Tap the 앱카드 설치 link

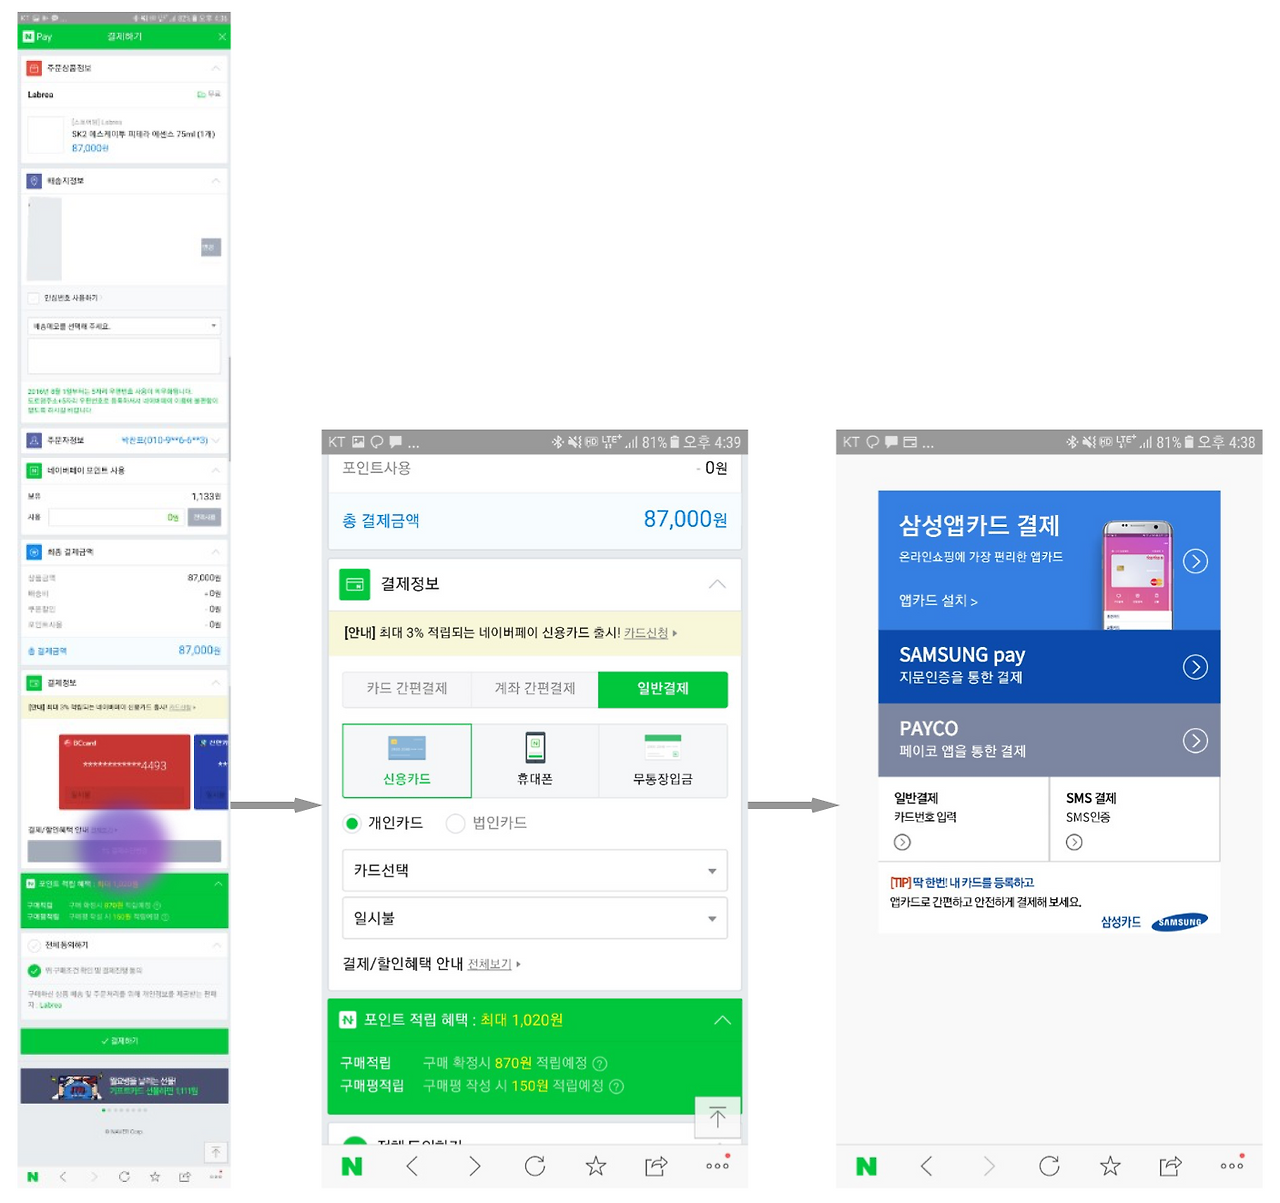tap(938, 600)
